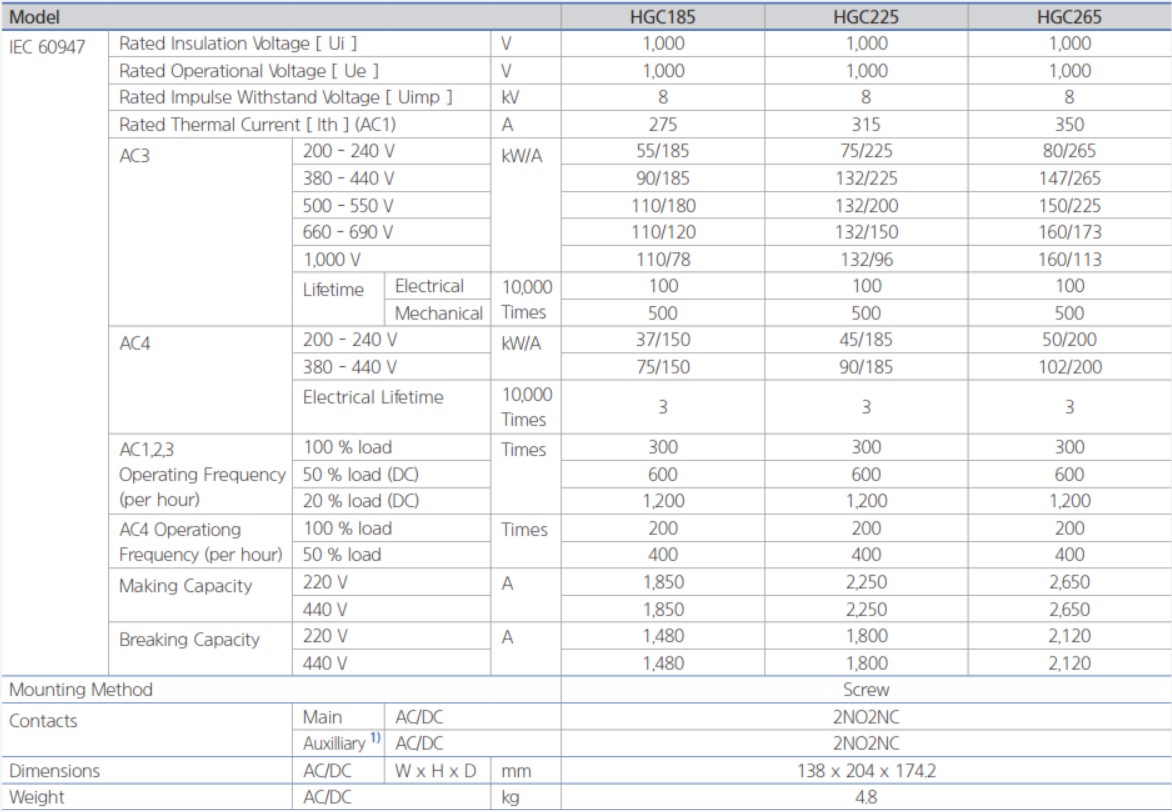Select the 20 % load (DC) row label
The width and height of the screenshot is (1172, 812).
[x=361, y=501]
